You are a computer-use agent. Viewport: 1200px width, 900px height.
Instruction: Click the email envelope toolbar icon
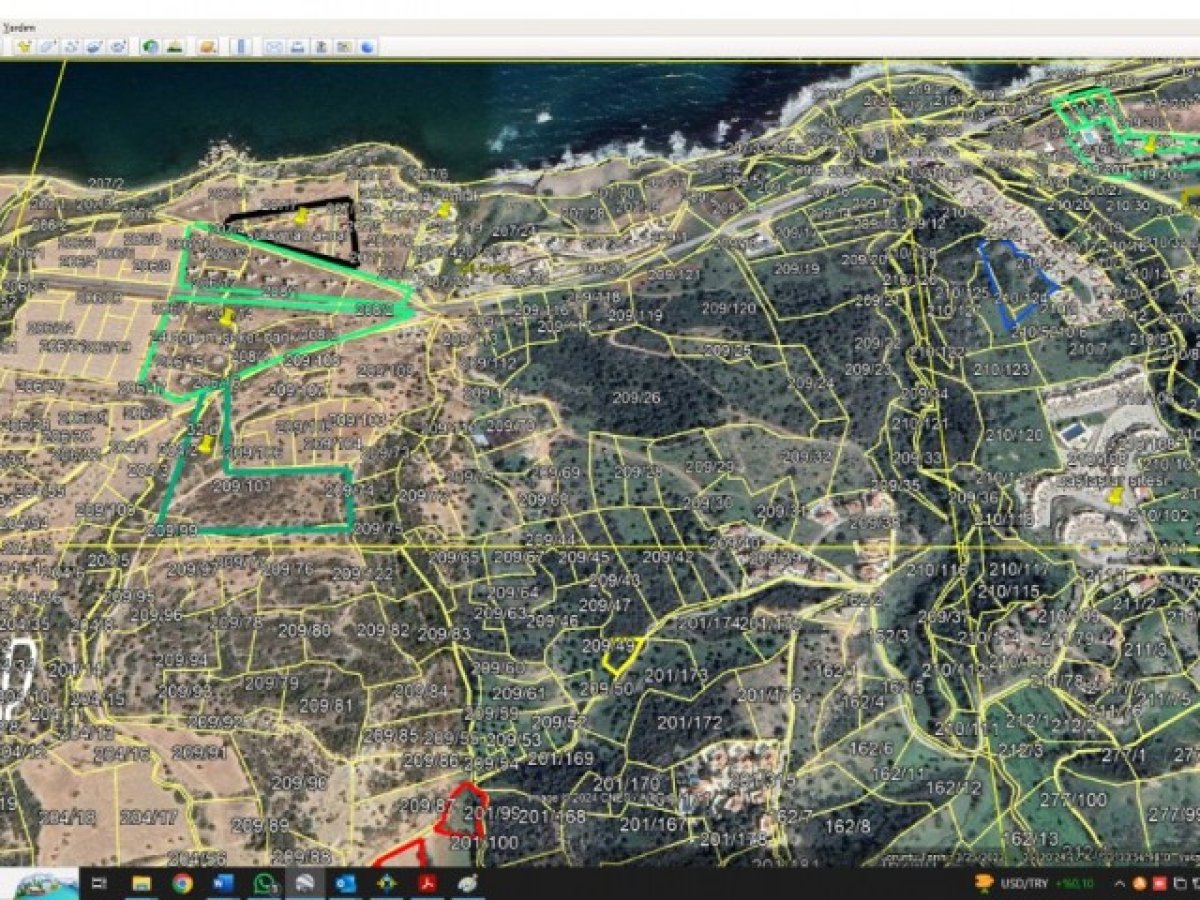click(x=272, y=47)
